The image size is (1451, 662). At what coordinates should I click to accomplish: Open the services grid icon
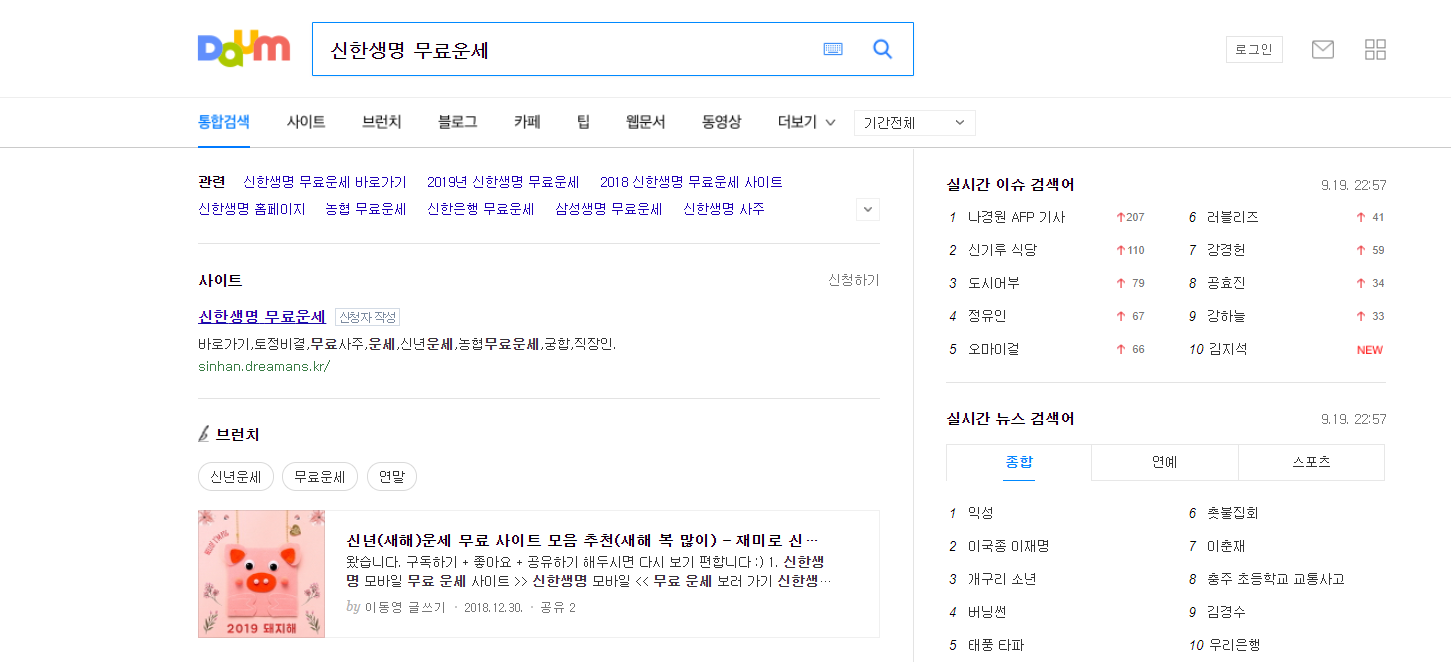1375,49
